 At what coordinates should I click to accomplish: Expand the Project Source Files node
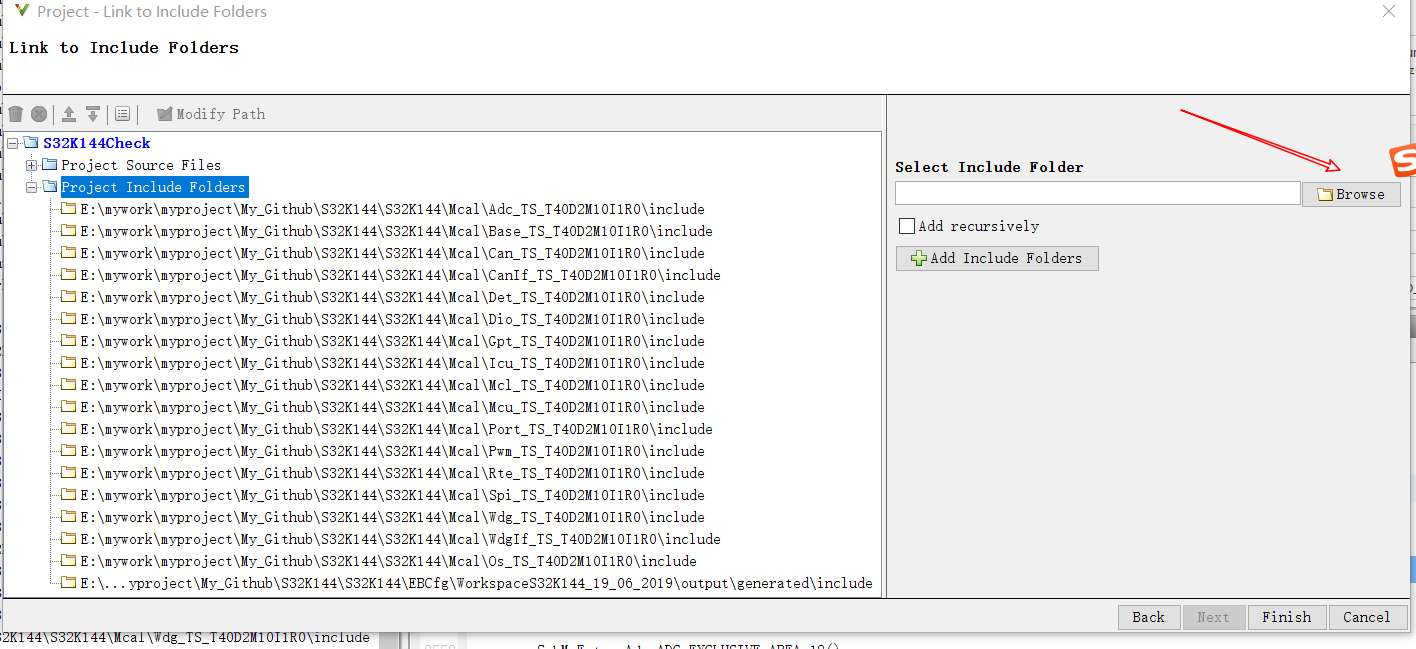32,165
